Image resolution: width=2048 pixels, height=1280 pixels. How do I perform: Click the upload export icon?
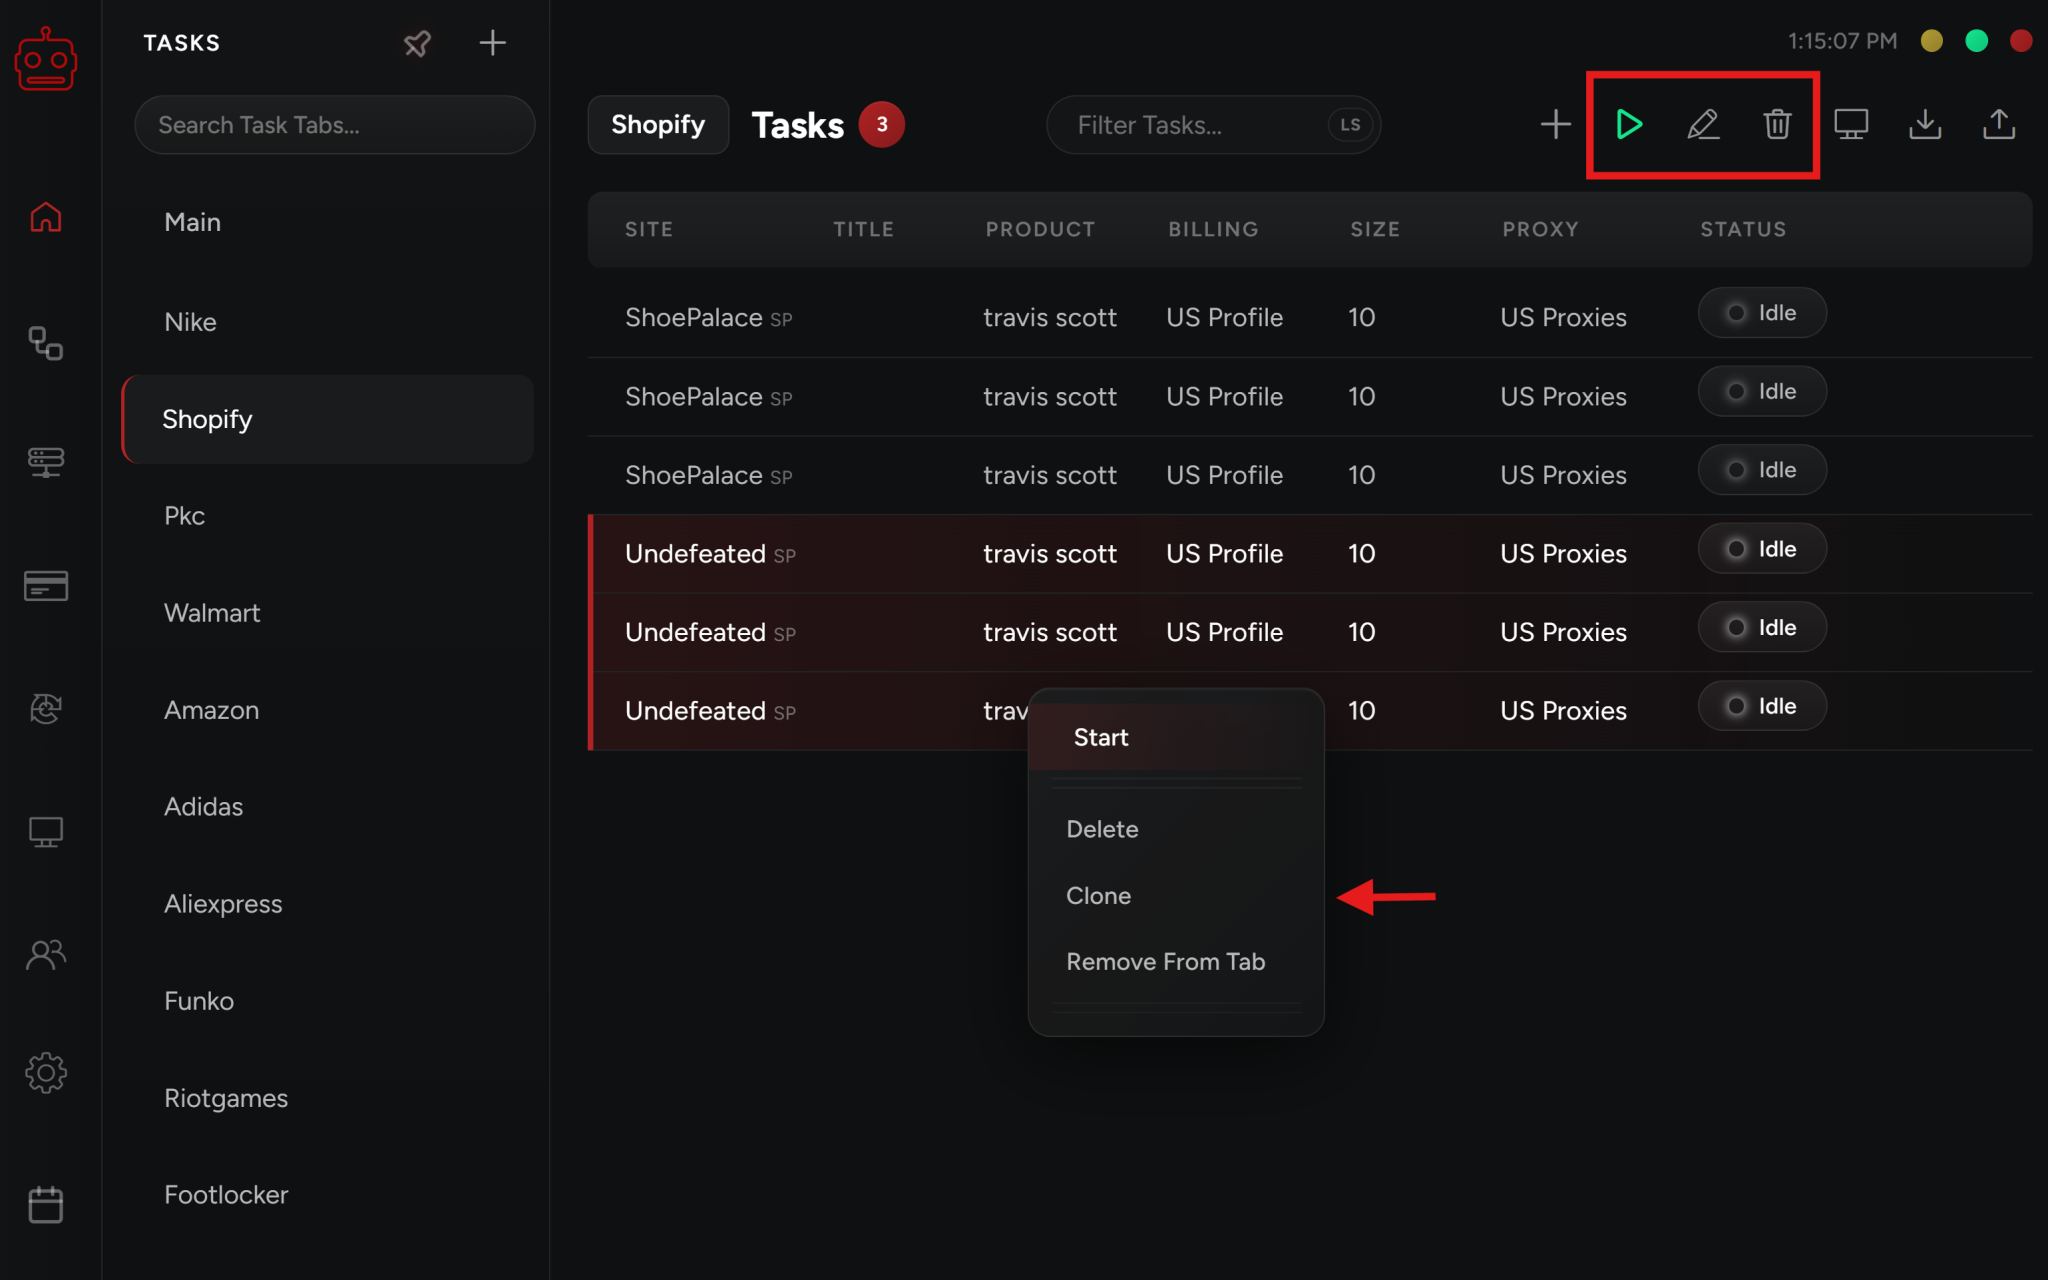pyautogui.click(x=1999, y=125)
